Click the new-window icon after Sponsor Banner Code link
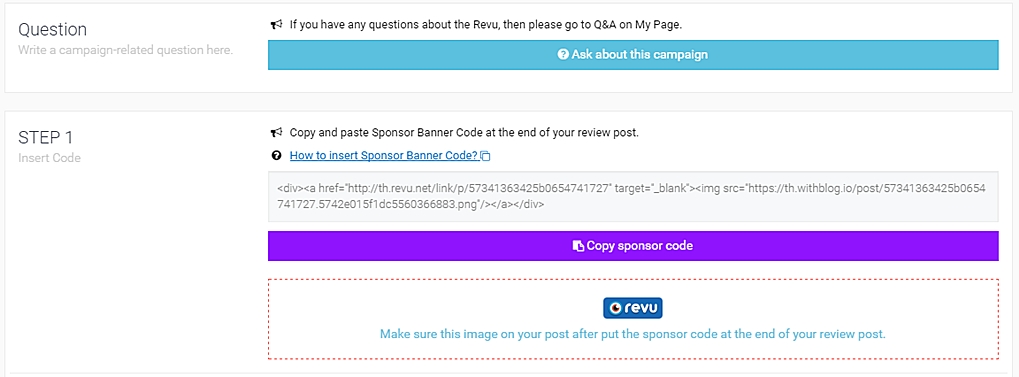 tap(485, 156)
